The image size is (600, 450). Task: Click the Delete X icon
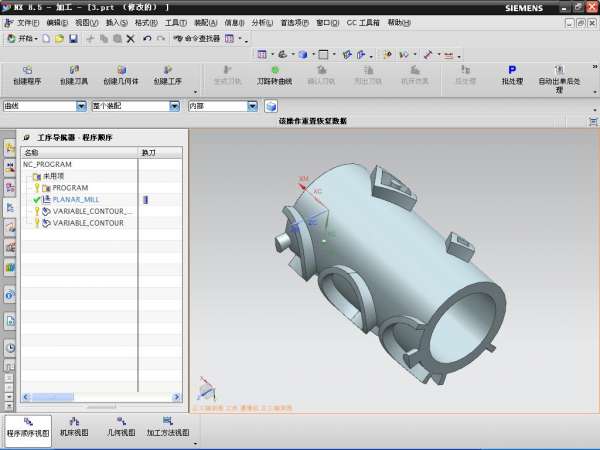130,39
